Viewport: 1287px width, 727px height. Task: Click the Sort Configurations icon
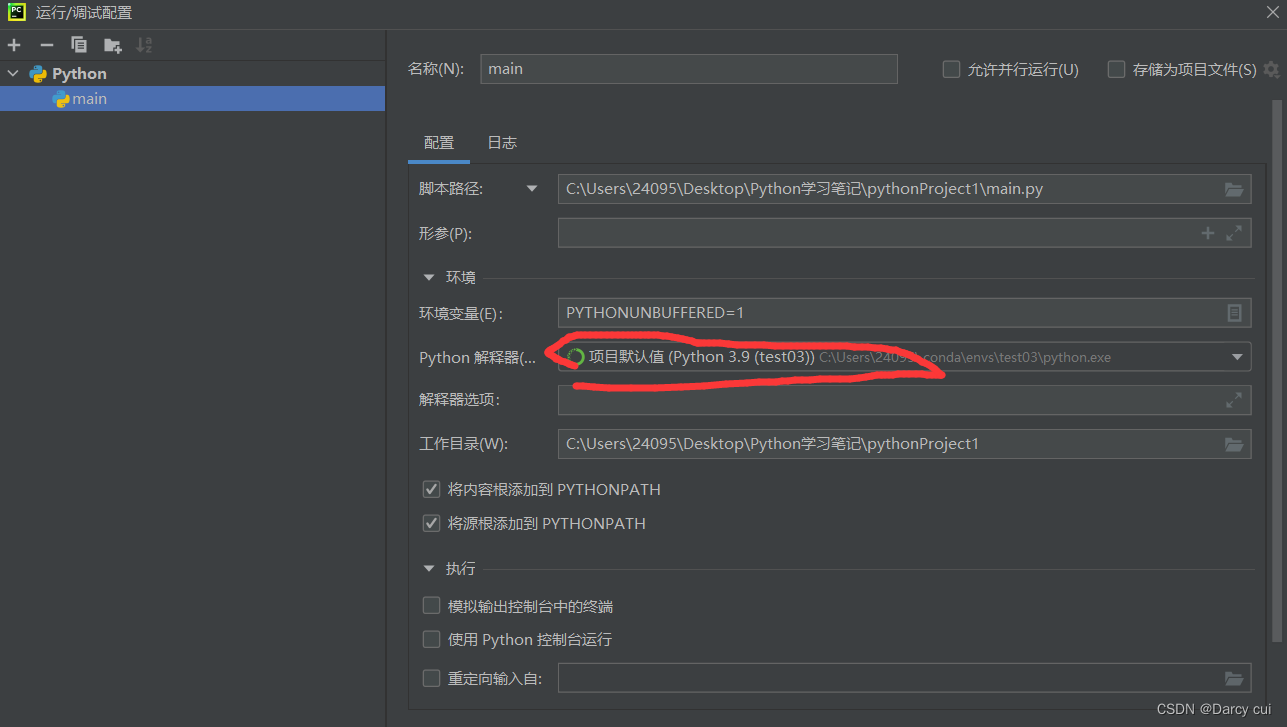pyautogui.click(x=144, y=45)
